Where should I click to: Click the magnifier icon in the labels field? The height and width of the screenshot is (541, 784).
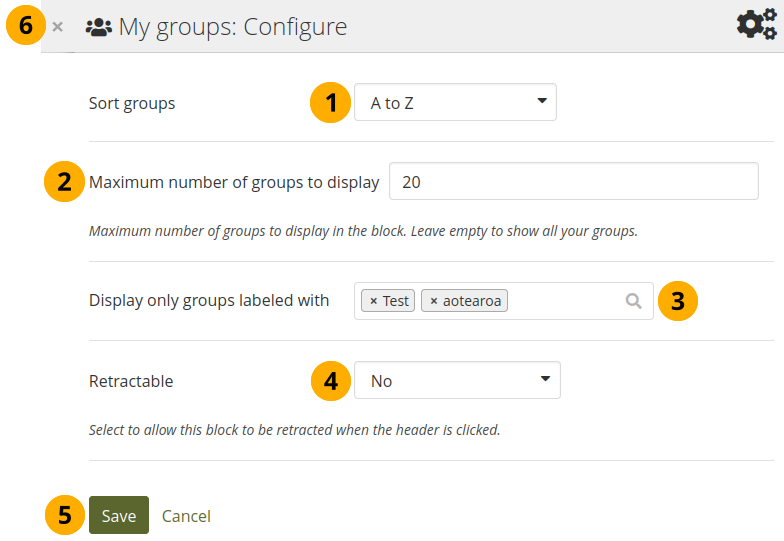633,301
